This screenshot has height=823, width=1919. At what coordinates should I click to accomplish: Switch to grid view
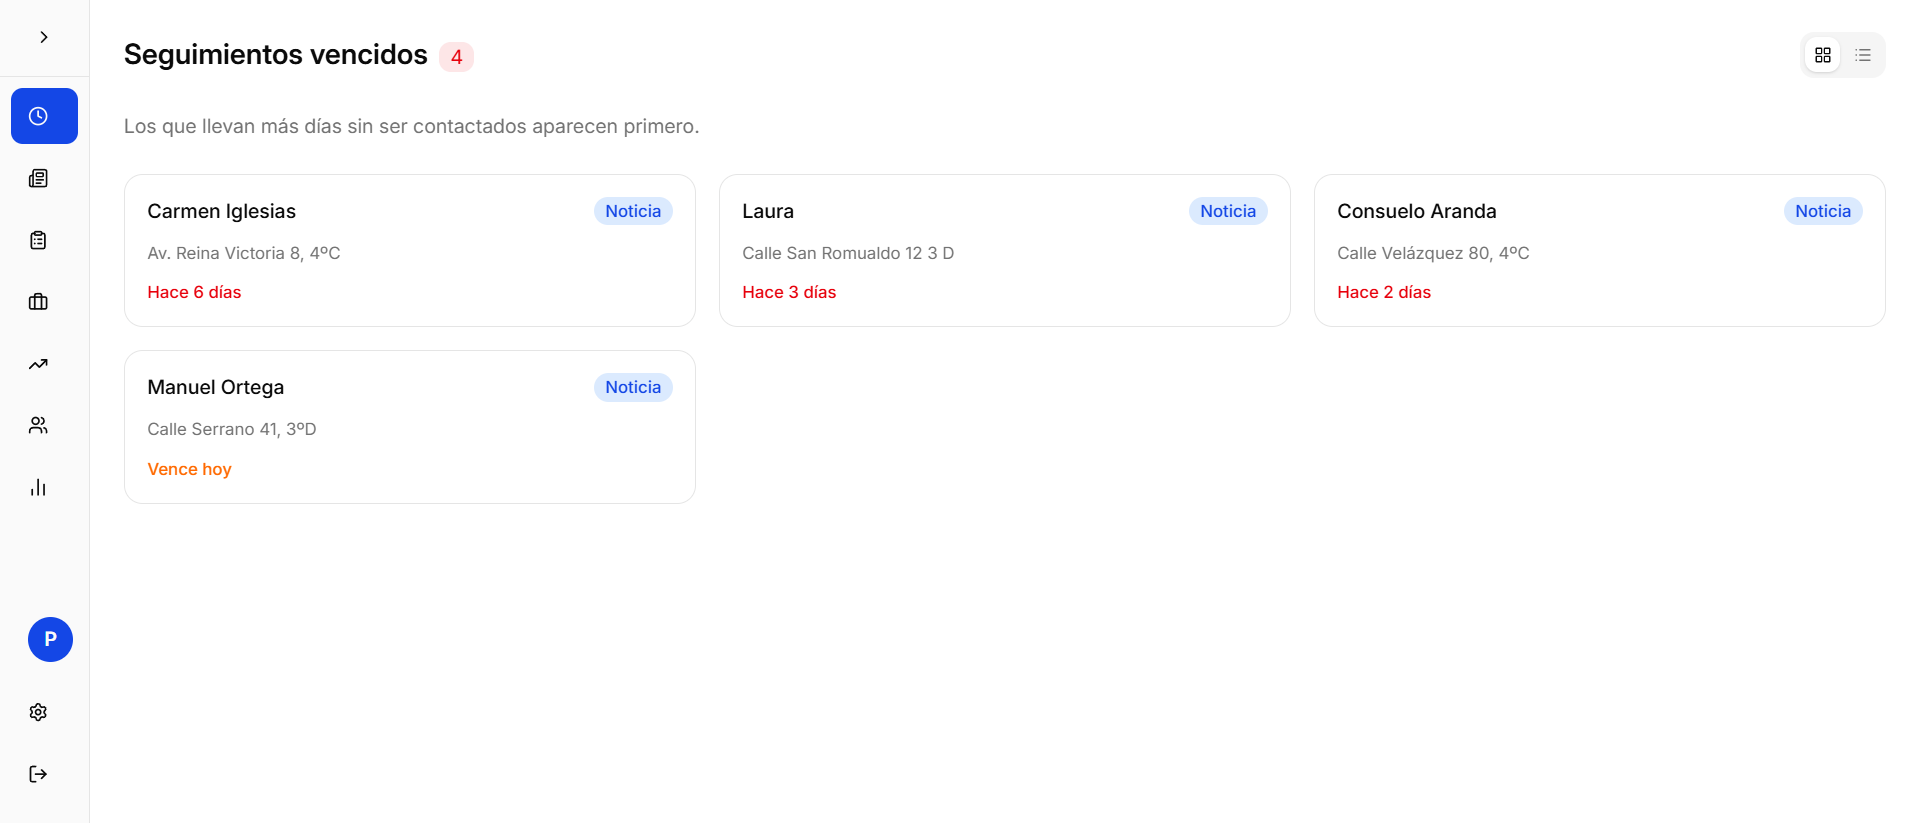(x=1823, y=55)
